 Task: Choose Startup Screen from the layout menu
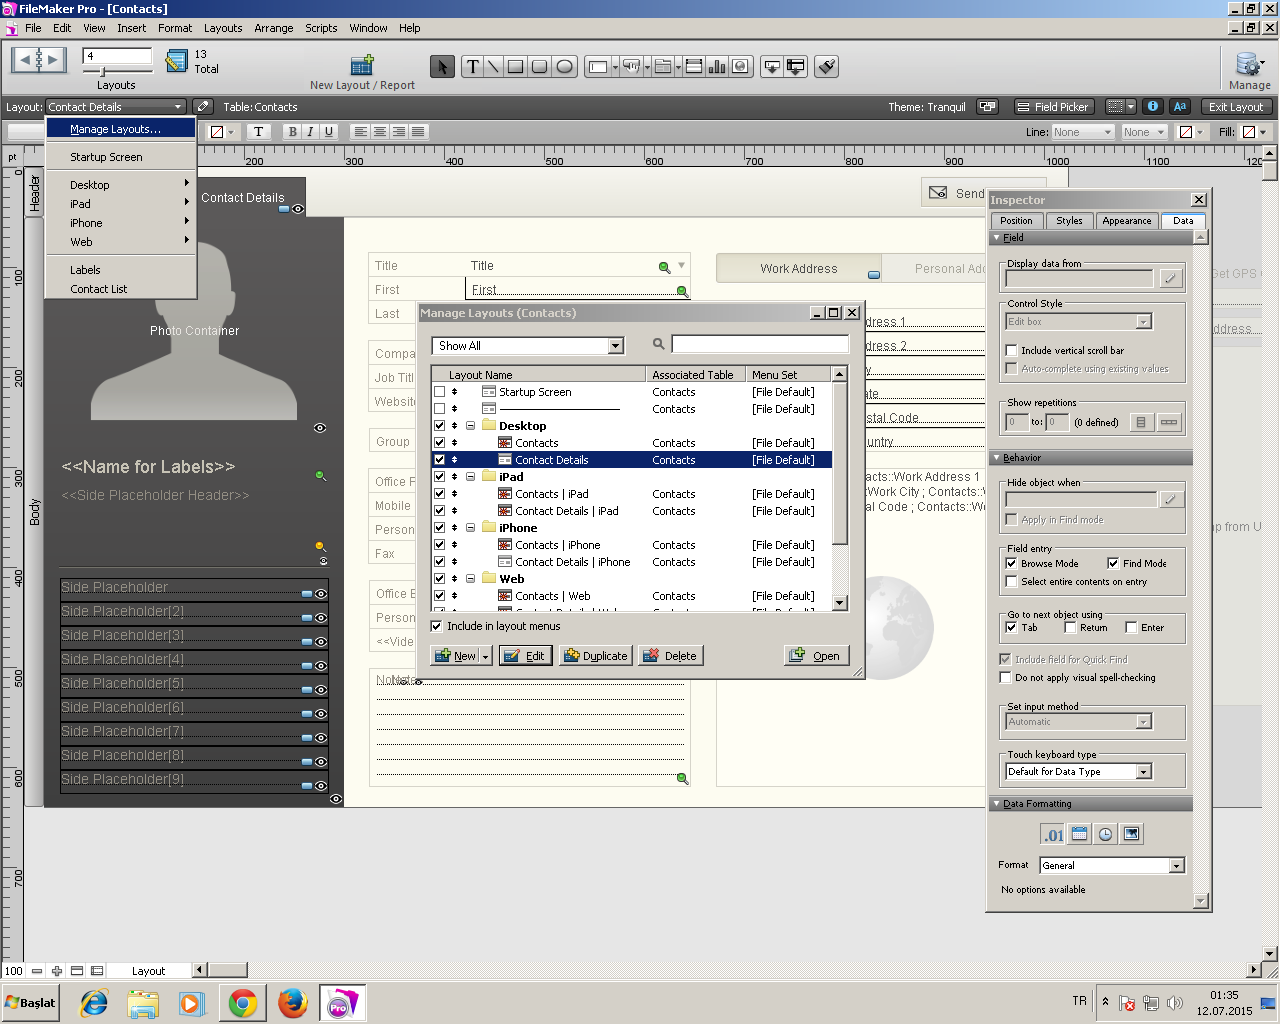[x=106, y=157]
